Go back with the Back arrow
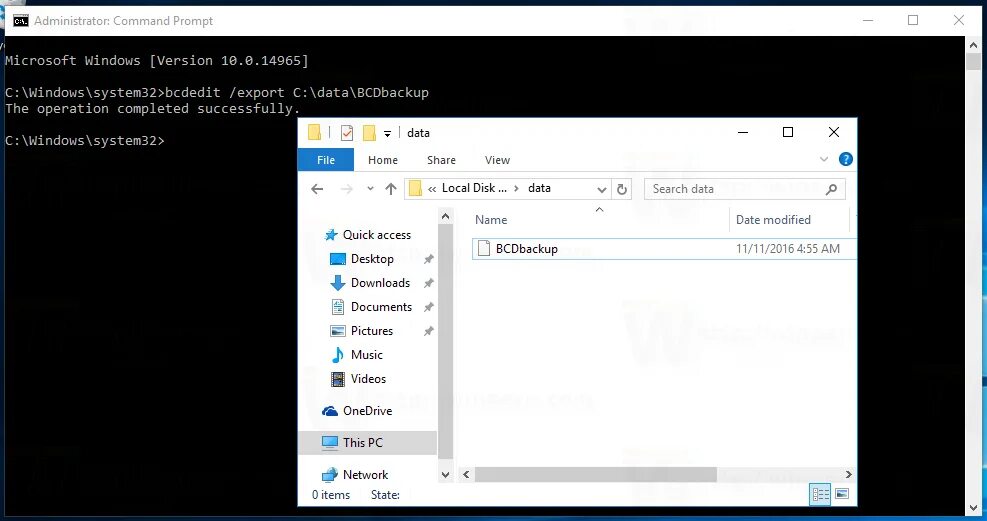This screenshot has width=987, height=521. coord(317,189)
